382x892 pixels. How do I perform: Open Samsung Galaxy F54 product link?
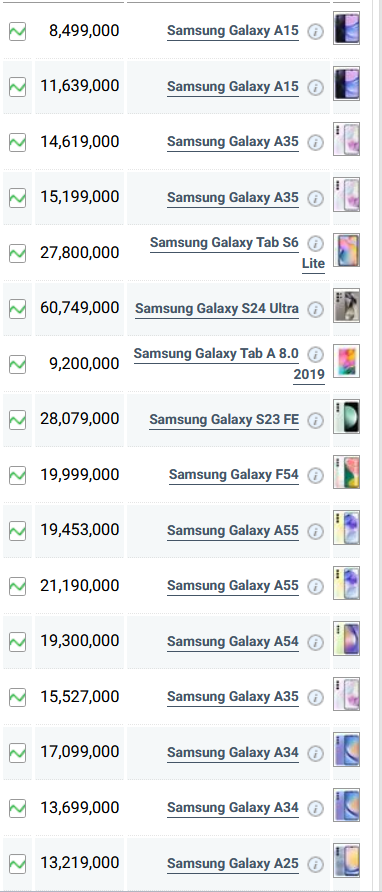point(234,475)
